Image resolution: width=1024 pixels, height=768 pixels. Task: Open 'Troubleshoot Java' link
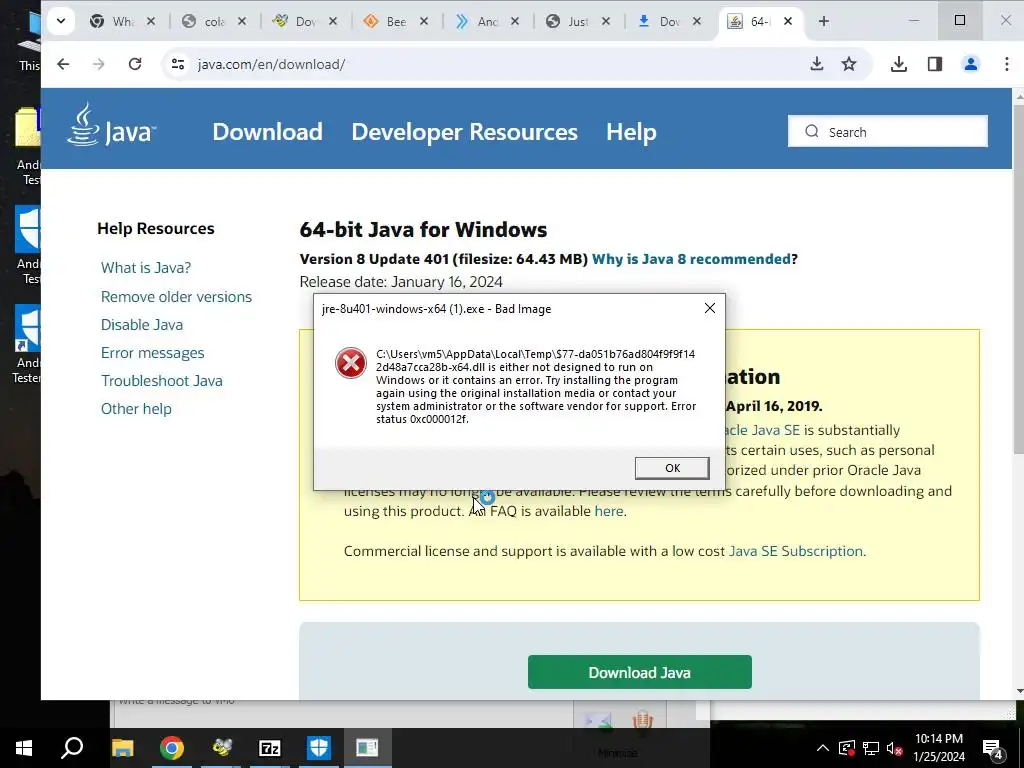pyautogui.click(x=161, y=381)
